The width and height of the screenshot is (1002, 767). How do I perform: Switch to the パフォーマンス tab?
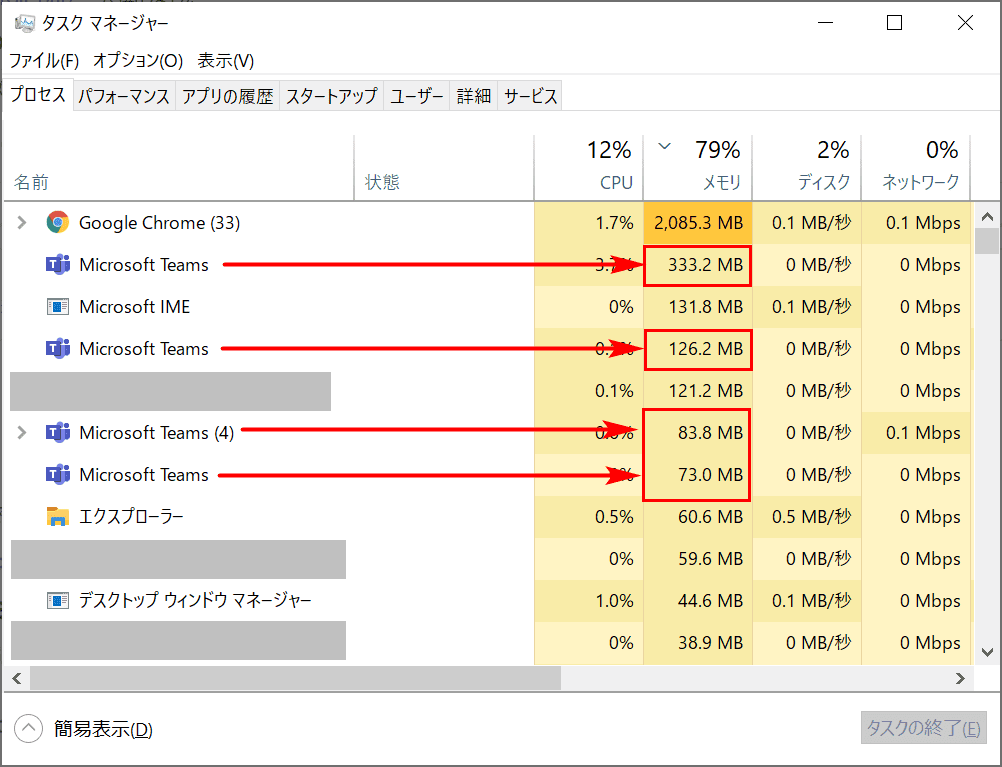pyautogui.click(x=124, y=96)
